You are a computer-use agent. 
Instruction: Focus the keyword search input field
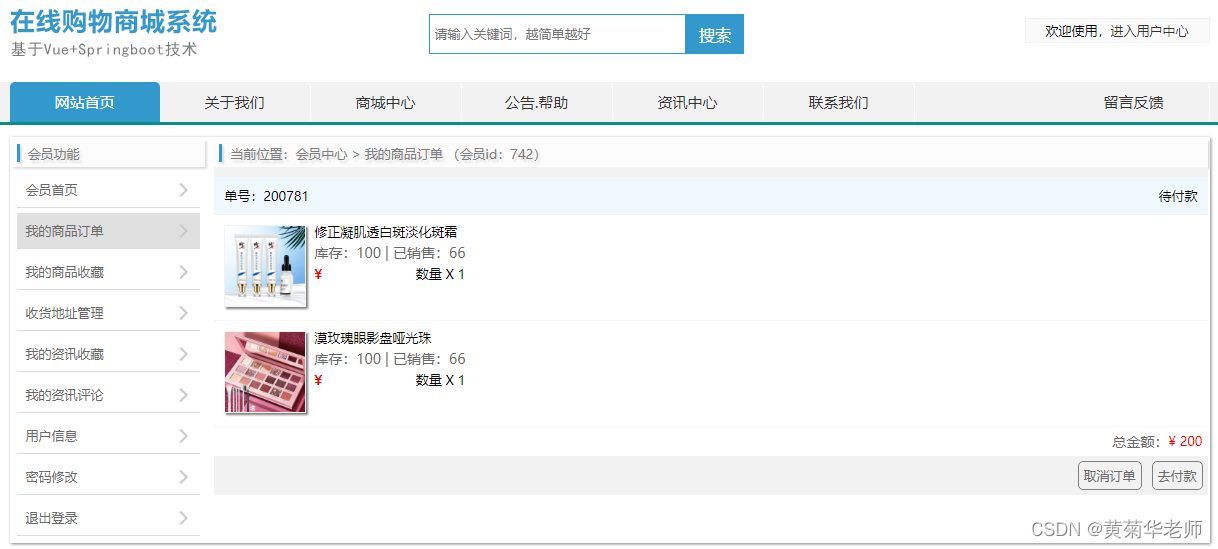click(x=557, y=34)
